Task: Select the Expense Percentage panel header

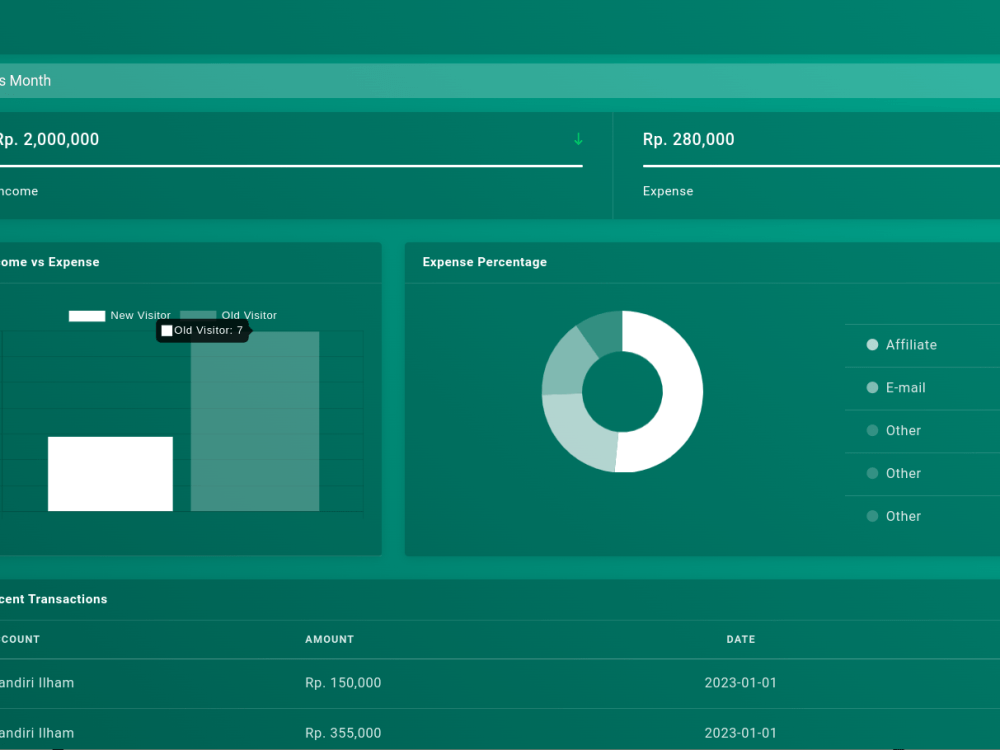Action: pyautogui.click(x=484, y=262)
